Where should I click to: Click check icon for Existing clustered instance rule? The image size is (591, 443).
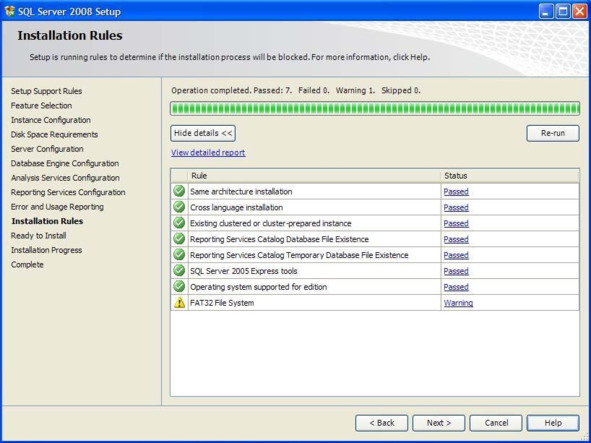coord(179,223)
